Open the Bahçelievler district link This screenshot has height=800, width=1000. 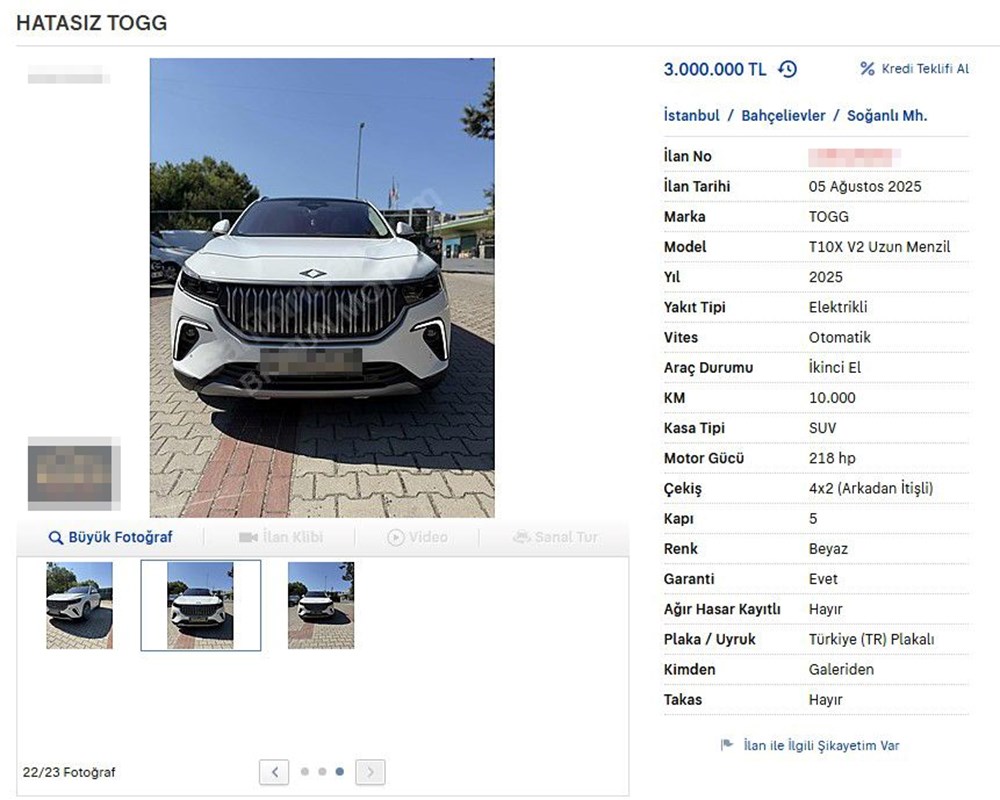(783, 115)
